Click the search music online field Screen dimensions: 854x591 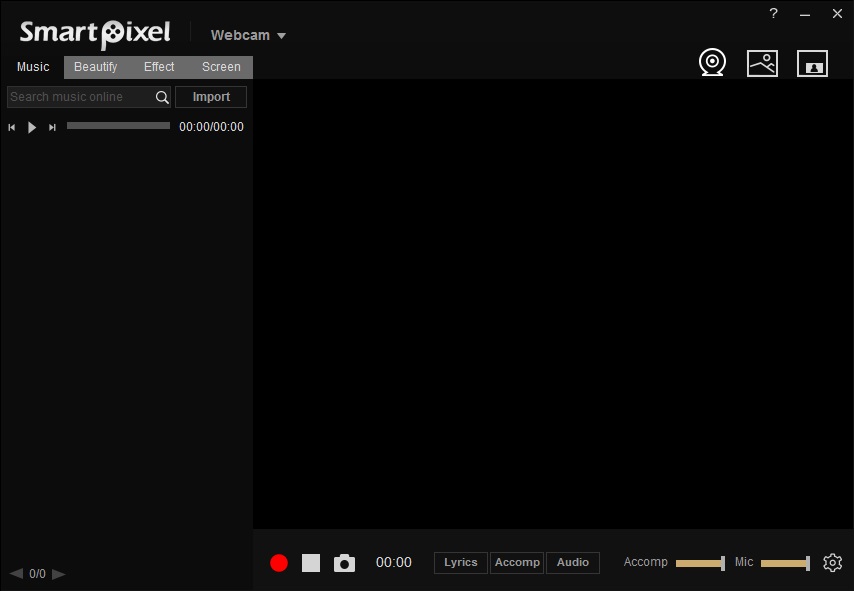(75, 97)
